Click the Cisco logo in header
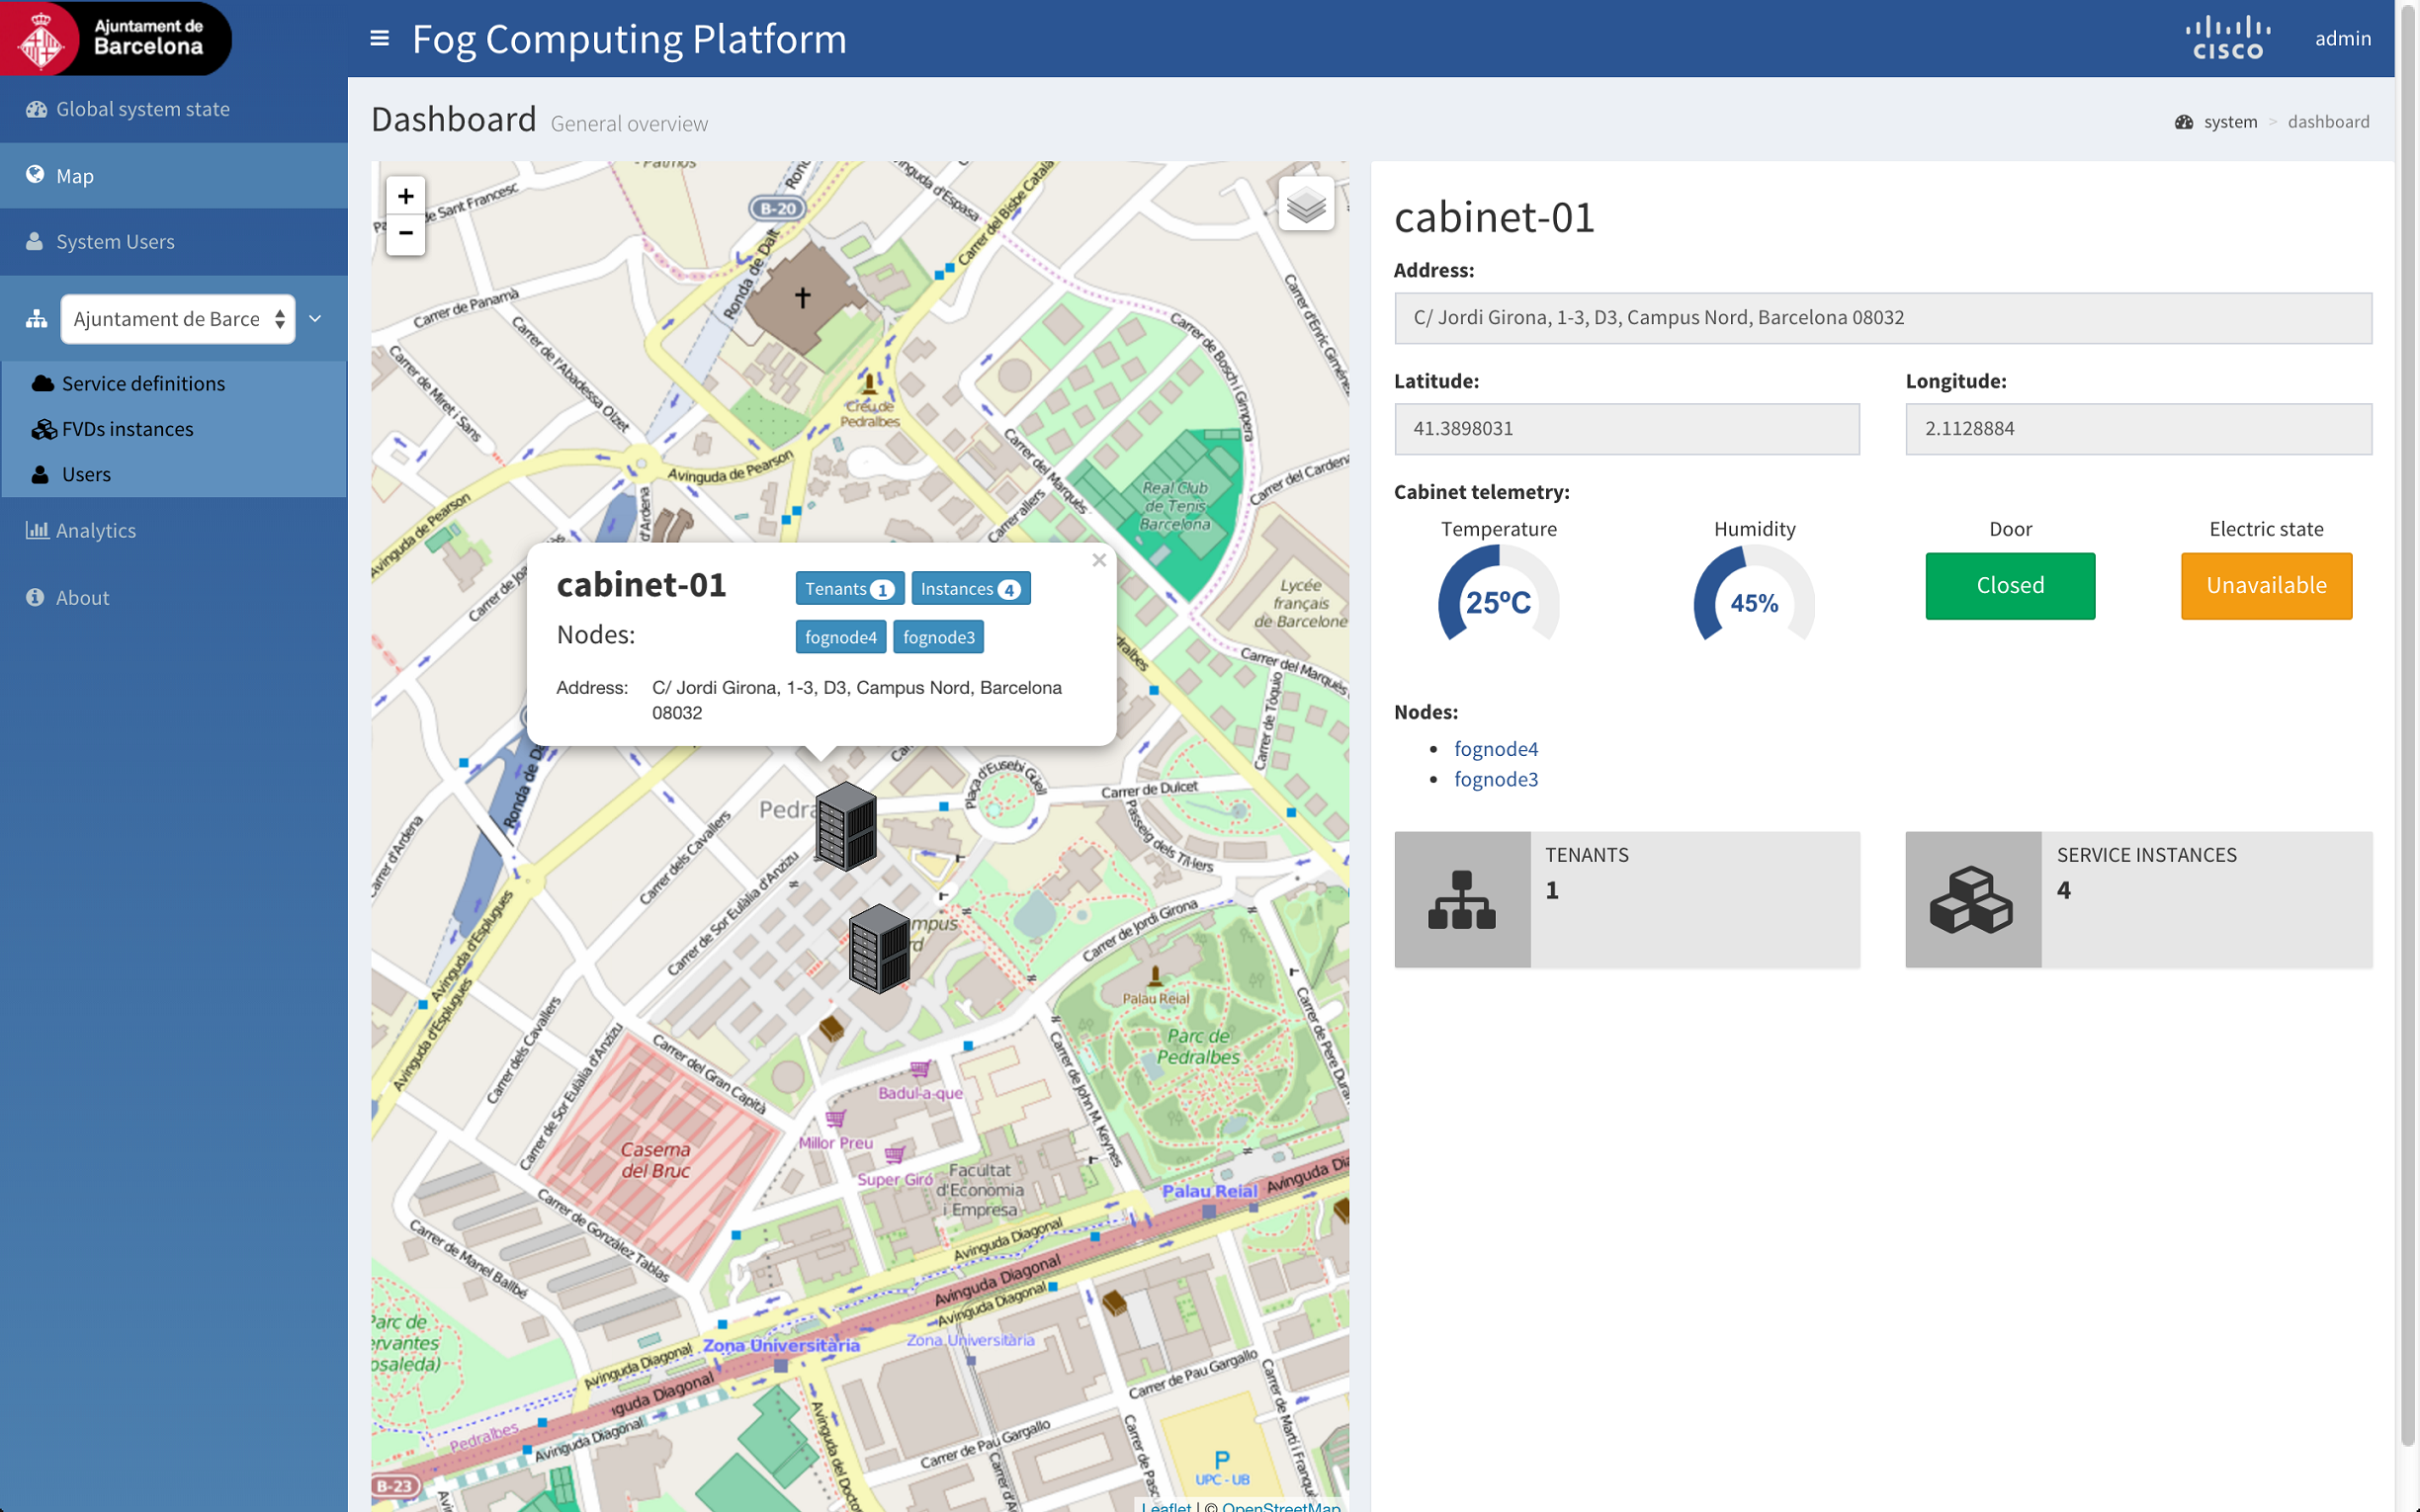2420x1512 pixels. point(2228,38)
